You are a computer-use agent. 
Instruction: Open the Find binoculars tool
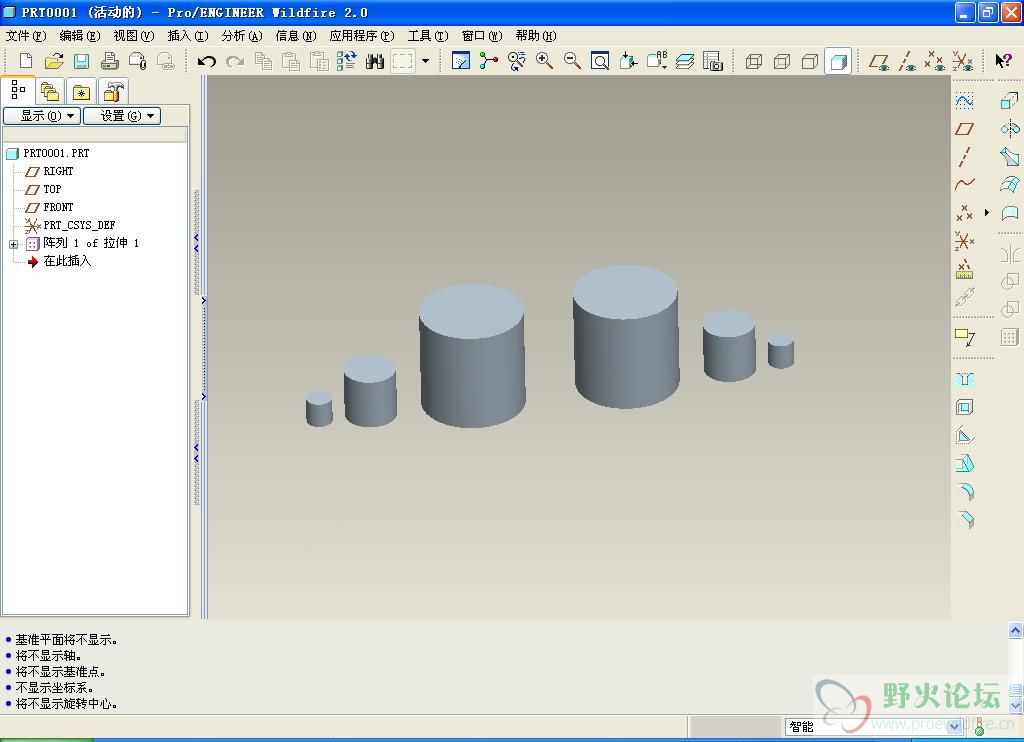coord(375,61)
